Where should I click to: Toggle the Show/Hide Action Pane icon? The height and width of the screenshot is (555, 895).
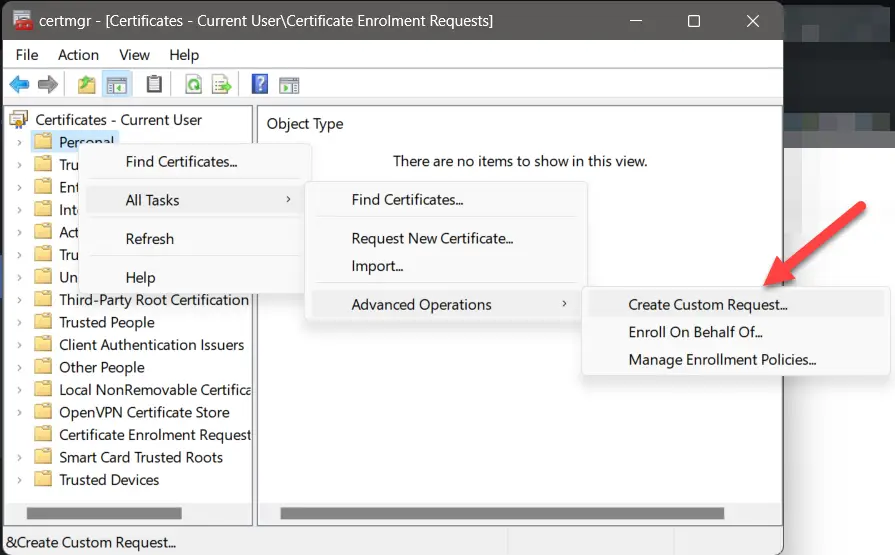point(289,85)
